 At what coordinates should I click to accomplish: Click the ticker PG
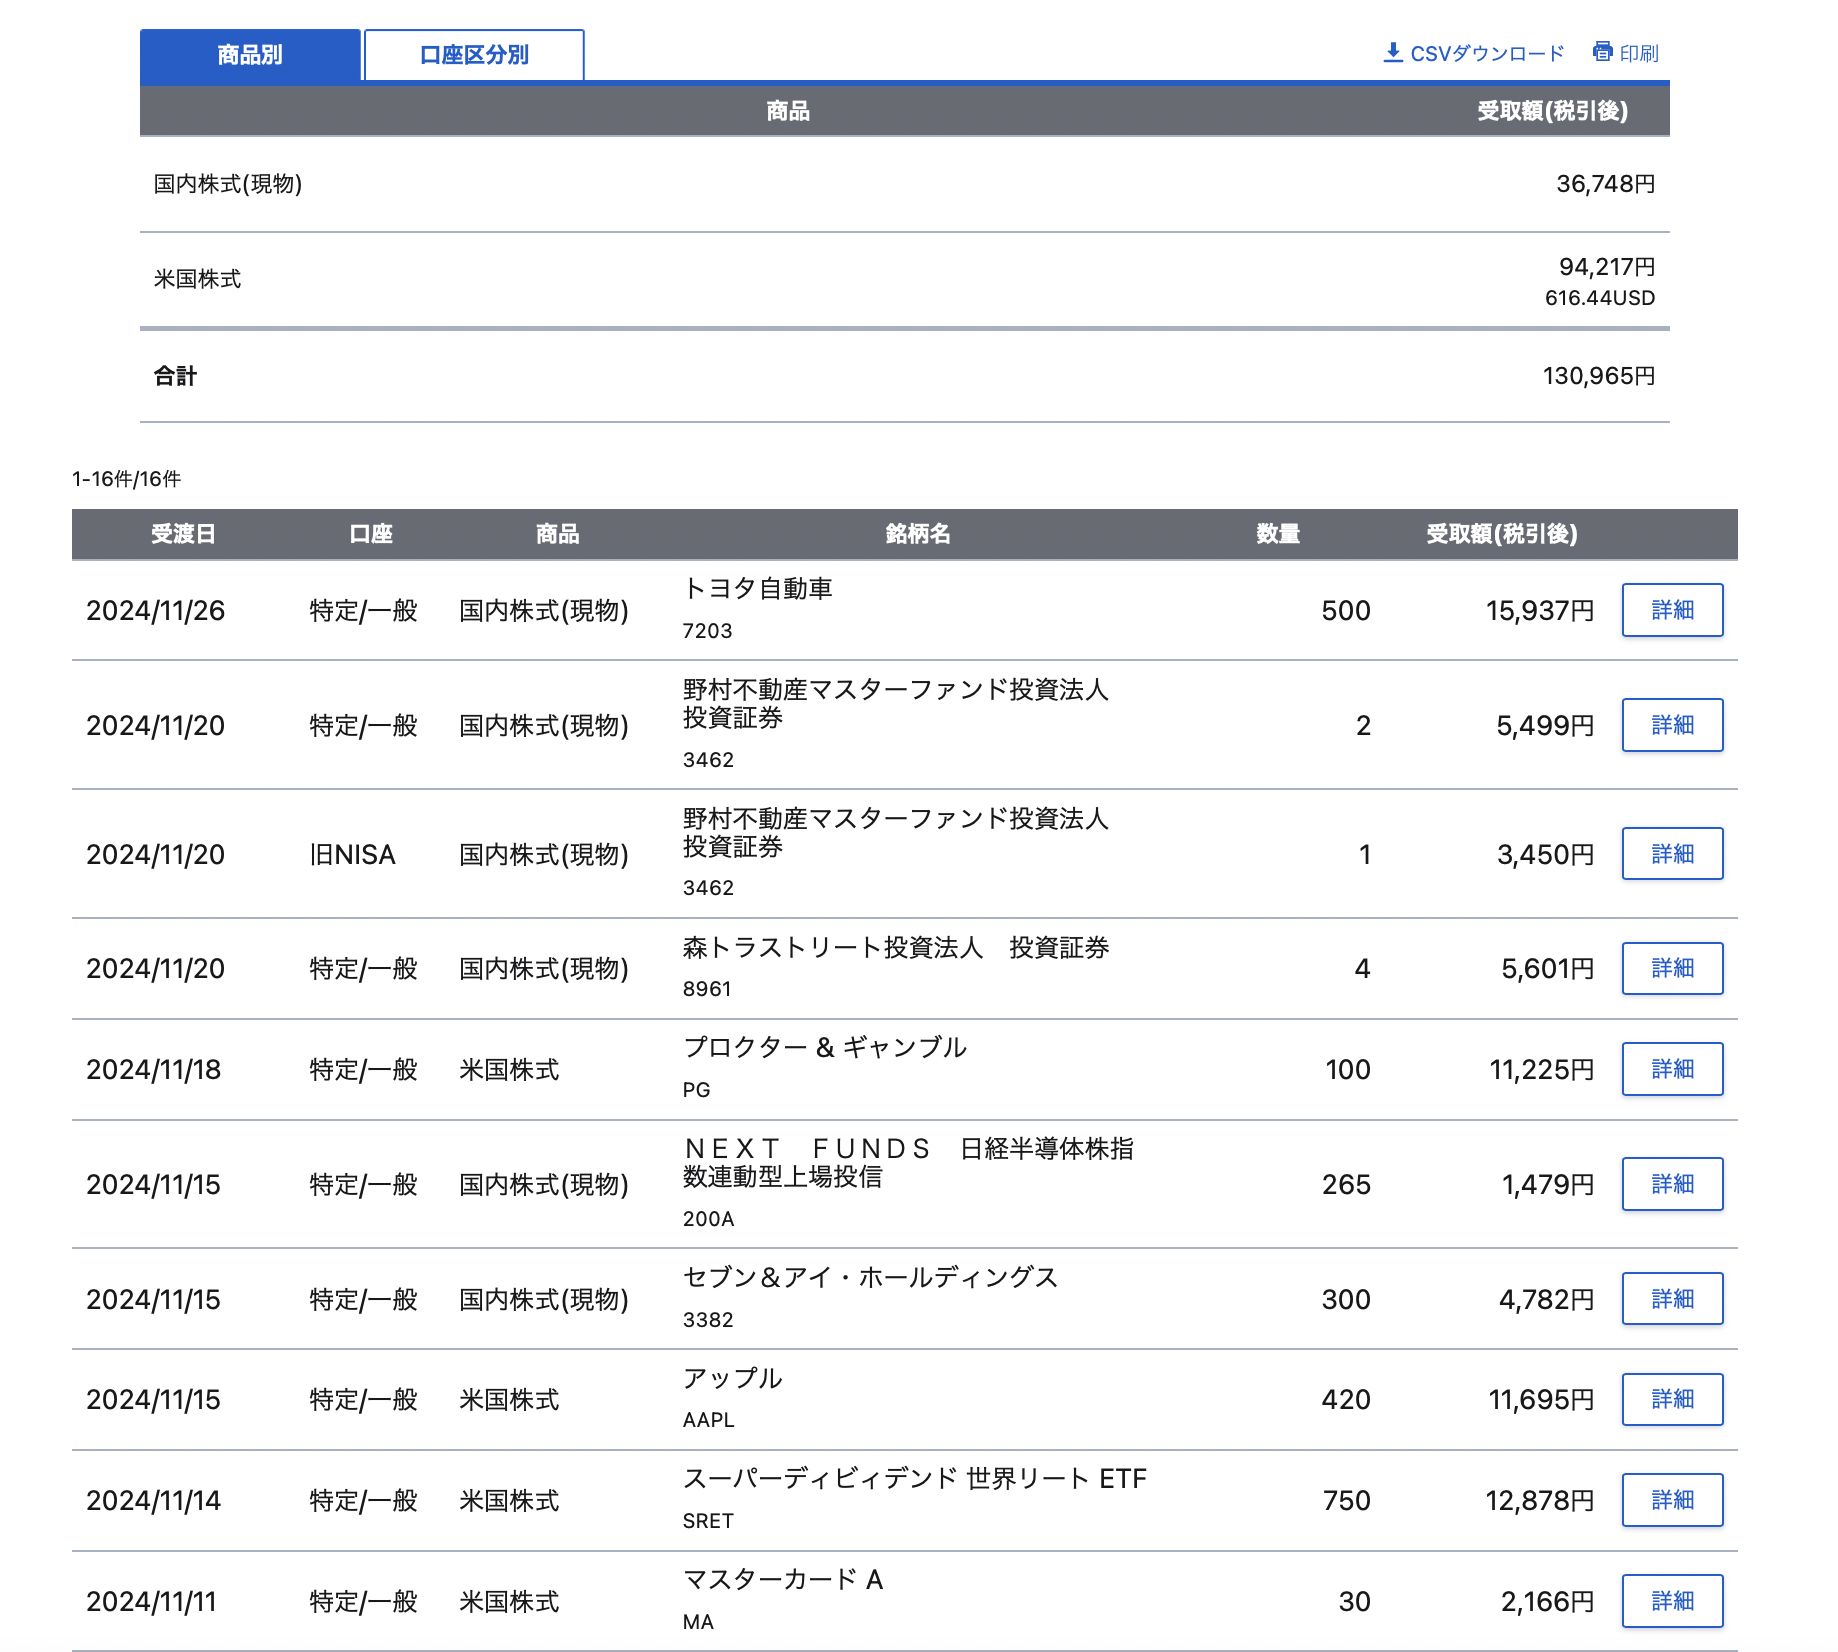[x=697, y=1090]
